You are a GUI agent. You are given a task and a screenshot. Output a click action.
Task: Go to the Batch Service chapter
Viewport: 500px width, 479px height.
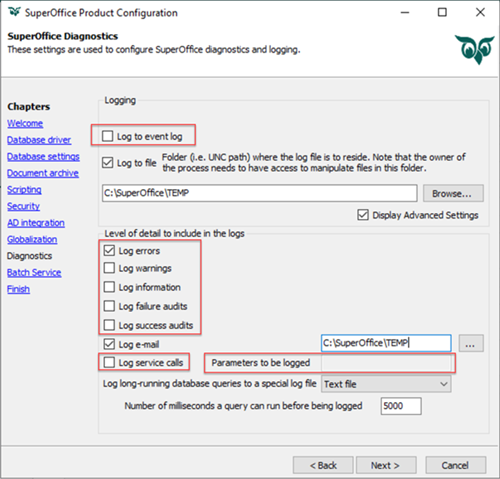[x=34, y=273]
